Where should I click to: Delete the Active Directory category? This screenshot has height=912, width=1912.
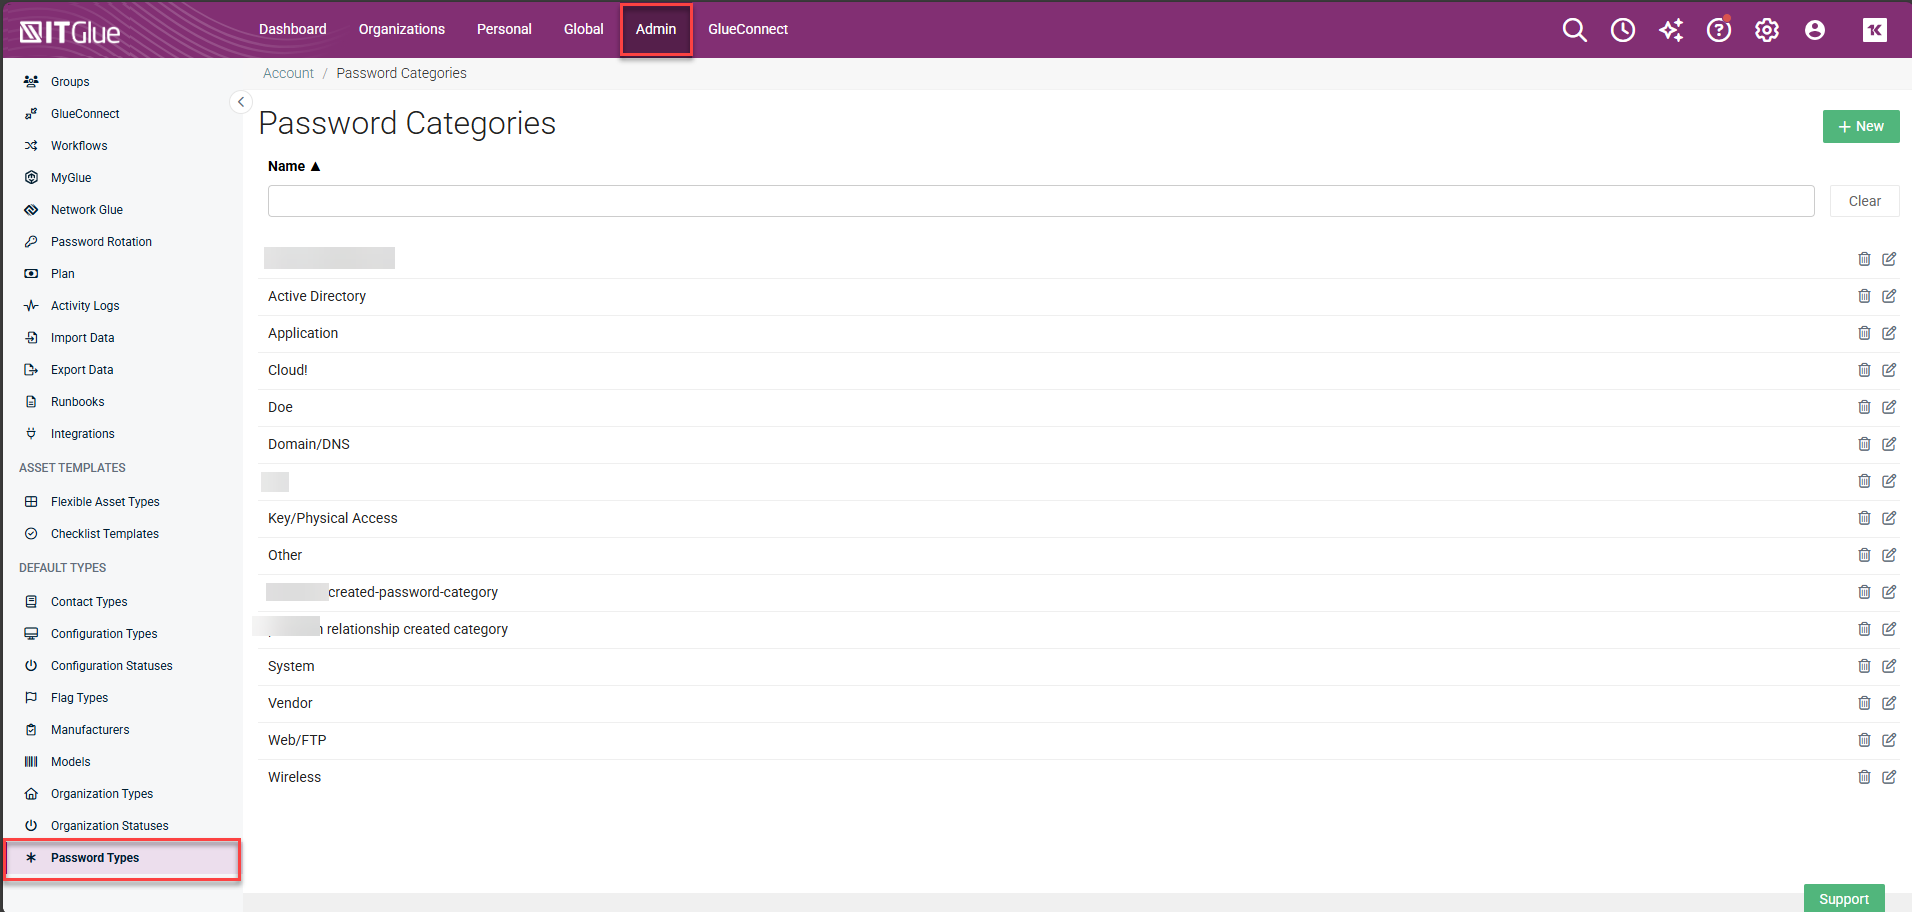[x=1864, y=296]
